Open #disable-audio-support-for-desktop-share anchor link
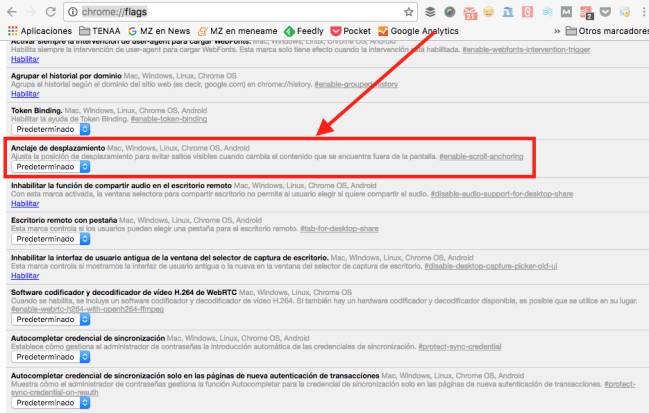 click(502, 194)
